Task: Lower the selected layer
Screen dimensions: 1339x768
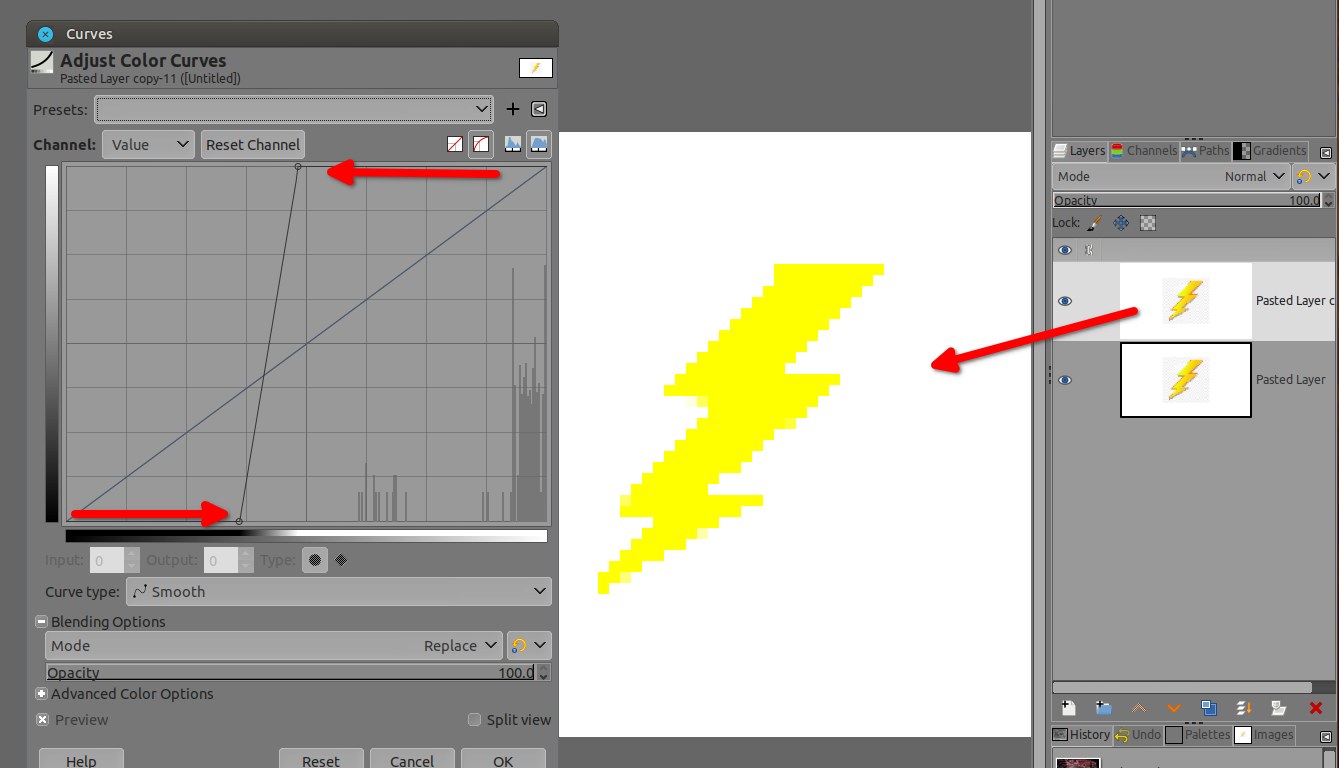Action: (1174, 708)
